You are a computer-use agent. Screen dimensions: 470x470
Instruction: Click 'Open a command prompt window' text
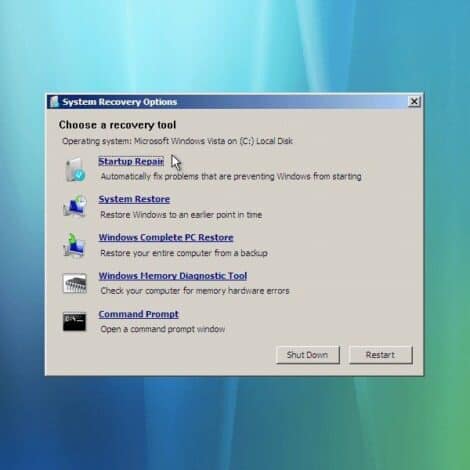point(163,329)
